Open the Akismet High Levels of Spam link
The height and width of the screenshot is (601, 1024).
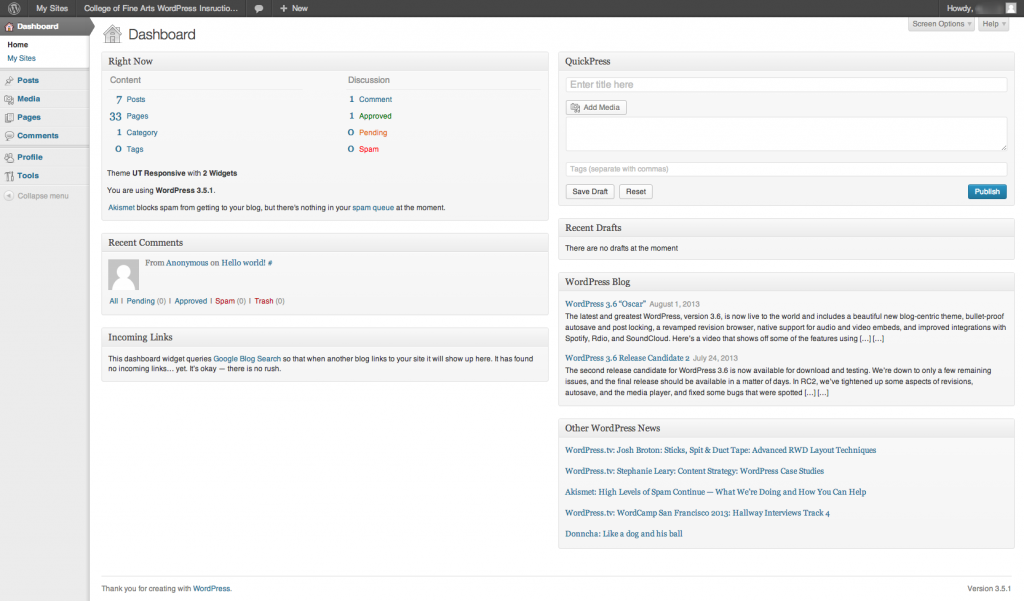click(715, 493)
